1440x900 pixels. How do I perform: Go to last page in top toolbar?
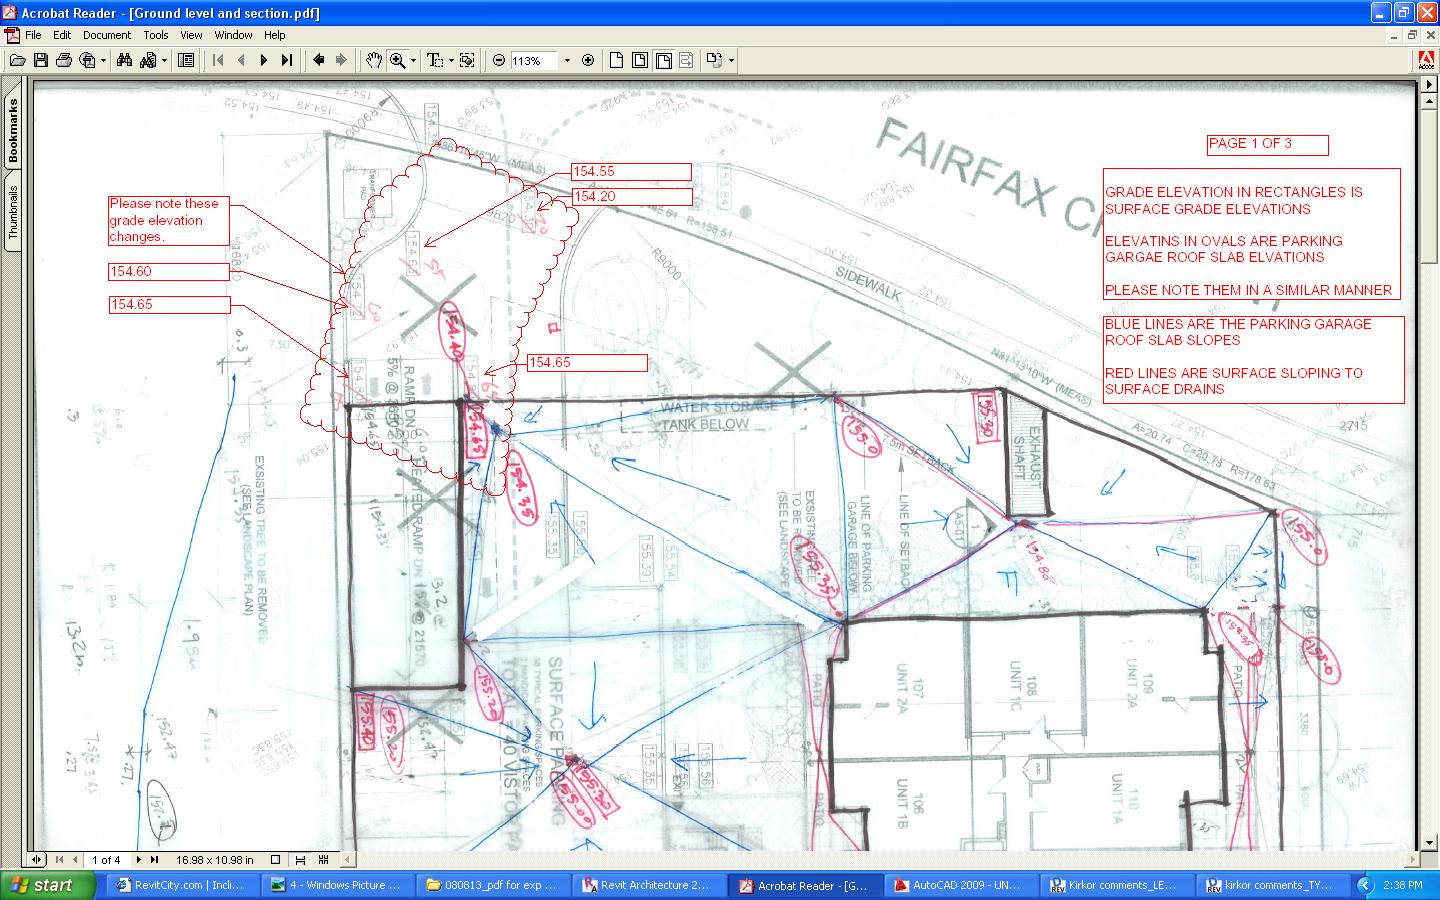[287, 60]
